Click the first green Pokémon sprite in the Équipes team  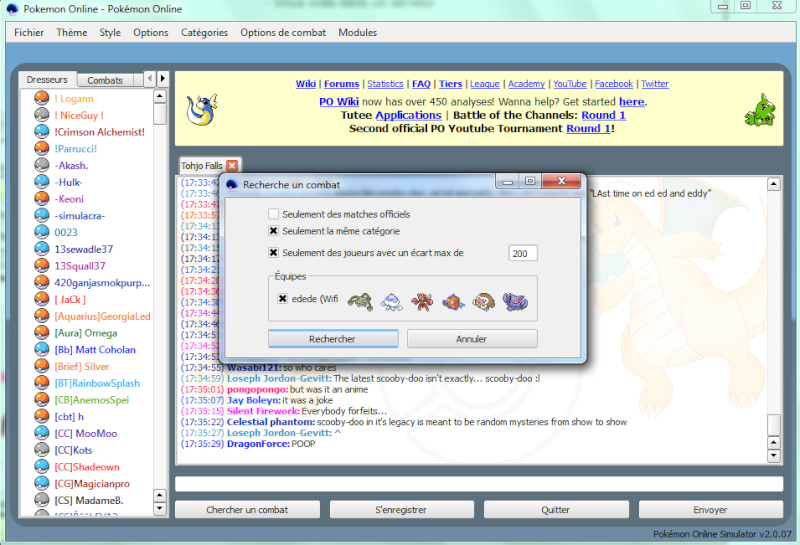360,302
